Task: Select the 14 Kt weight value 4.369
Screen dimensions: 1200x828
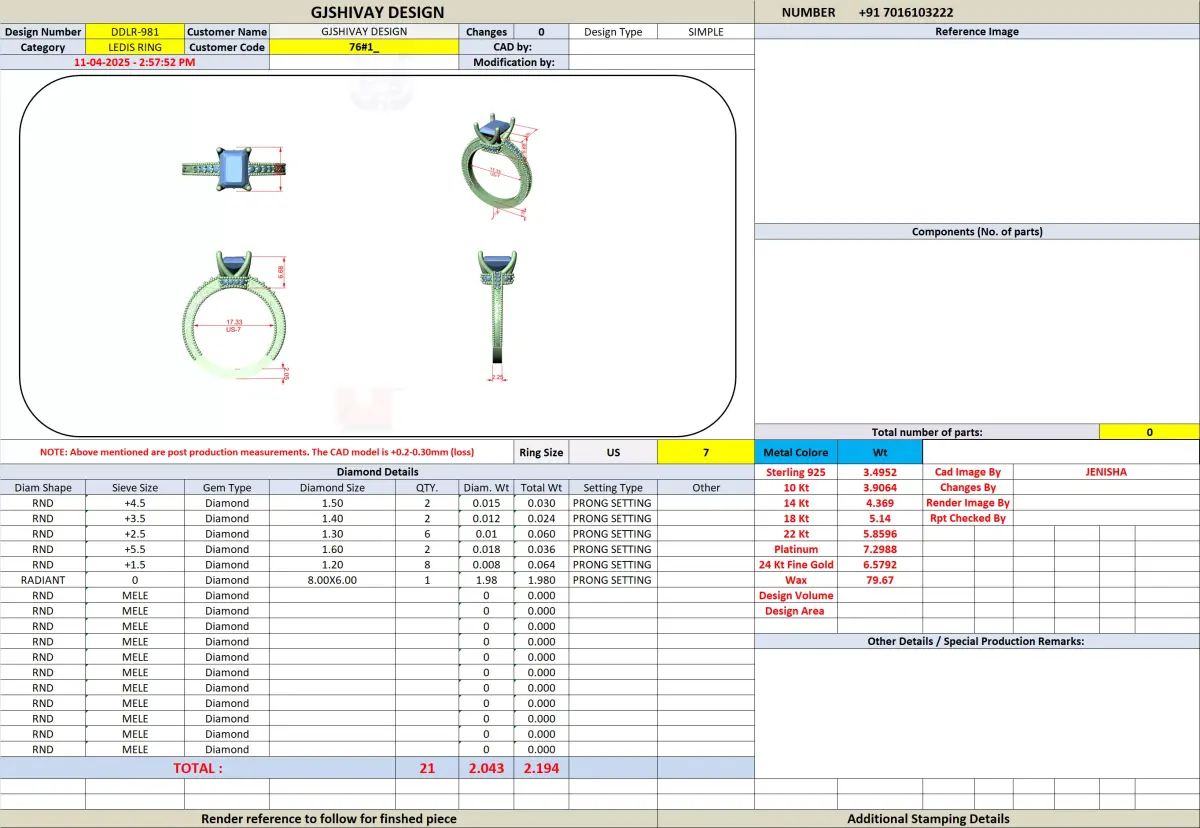Action: 880,503
